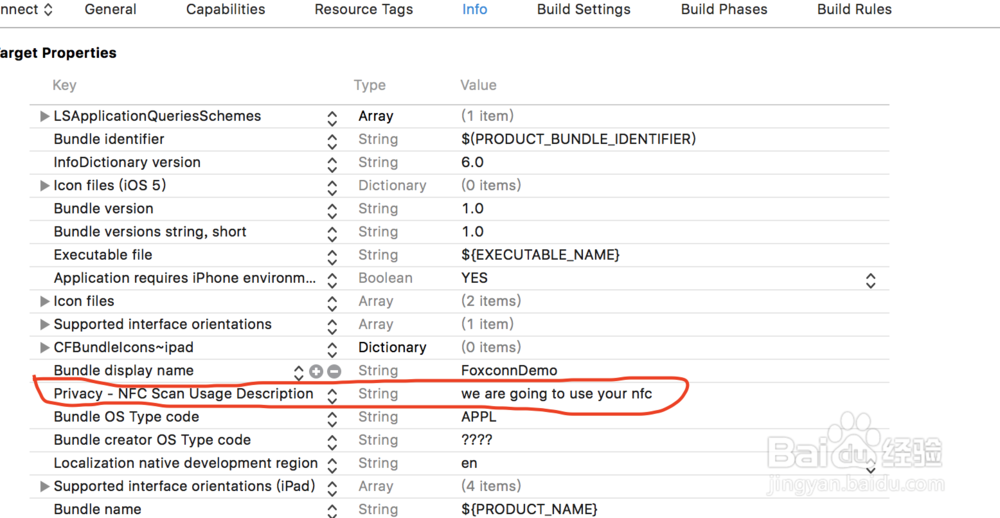The height and width of the screenshot is (518, 1000).
Task: Open the Capabilities tab
Action: [226, 10]
